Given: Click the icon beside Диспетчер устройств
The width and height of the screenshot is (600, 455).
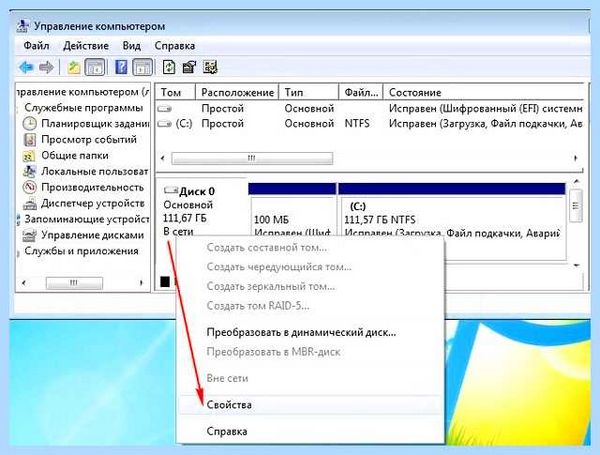Looking at the screenshot, I should coord(29,204).
